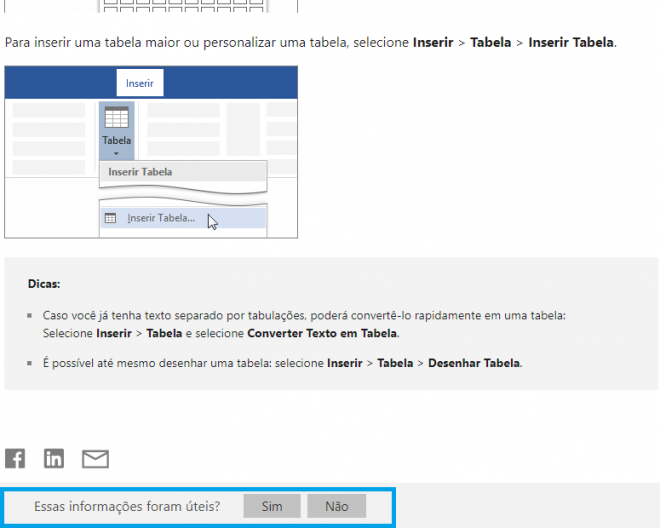This screenshot has height=528, width=660.
Task: Share article by email envelope icon
Action: pos(95,459)
